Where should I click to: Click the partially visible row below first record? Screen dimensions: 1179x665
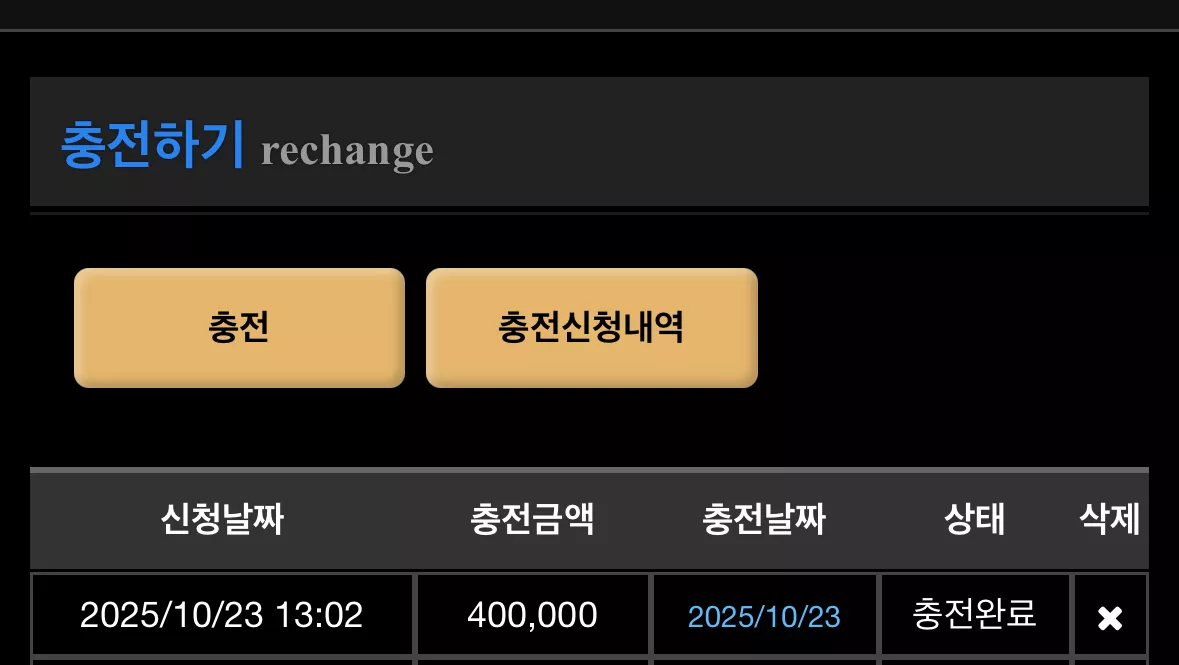pos(590,662)
